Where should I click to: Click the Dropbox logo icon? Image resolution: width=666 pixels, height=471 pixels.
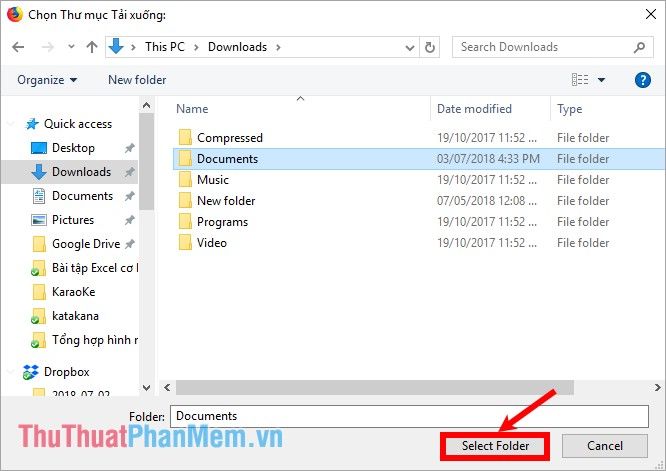tap(31, 372)
